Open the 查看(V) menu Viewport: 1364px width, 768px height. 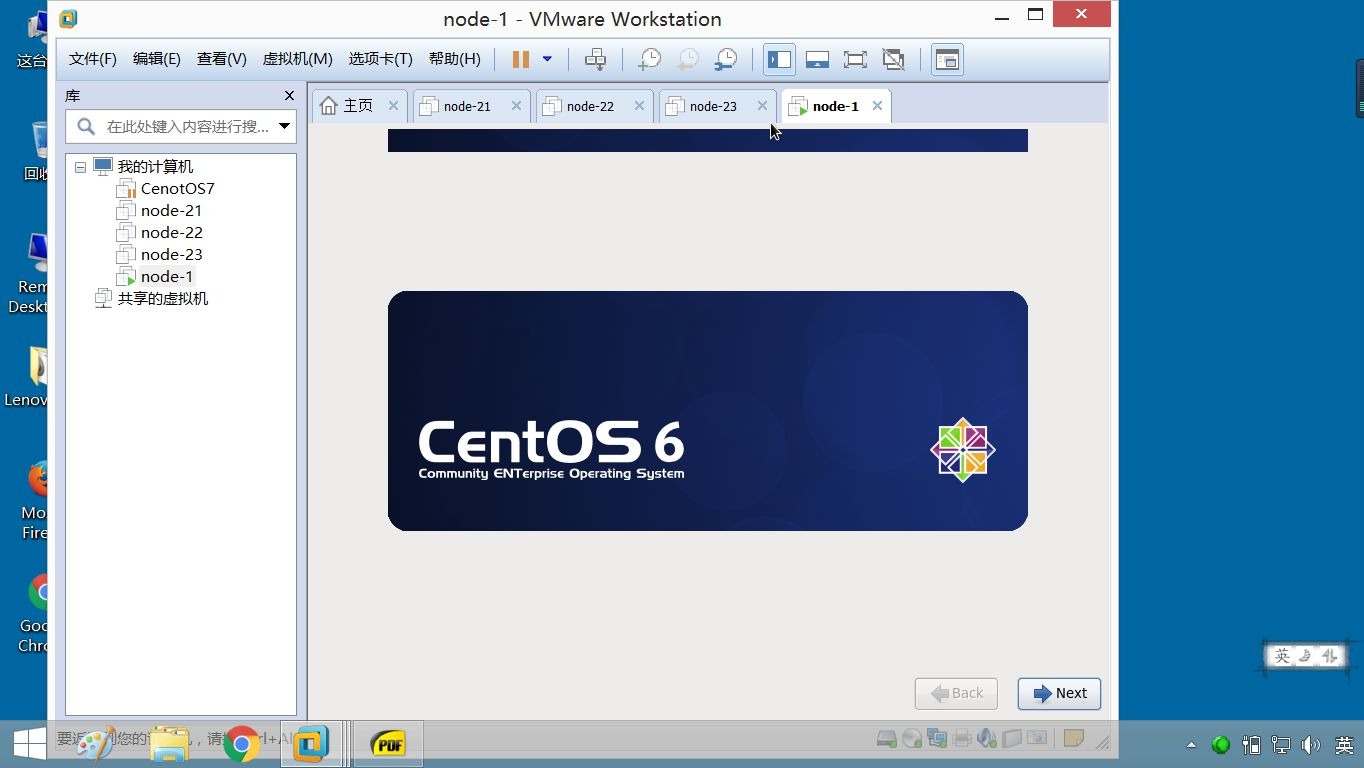(x=222, y=59)
